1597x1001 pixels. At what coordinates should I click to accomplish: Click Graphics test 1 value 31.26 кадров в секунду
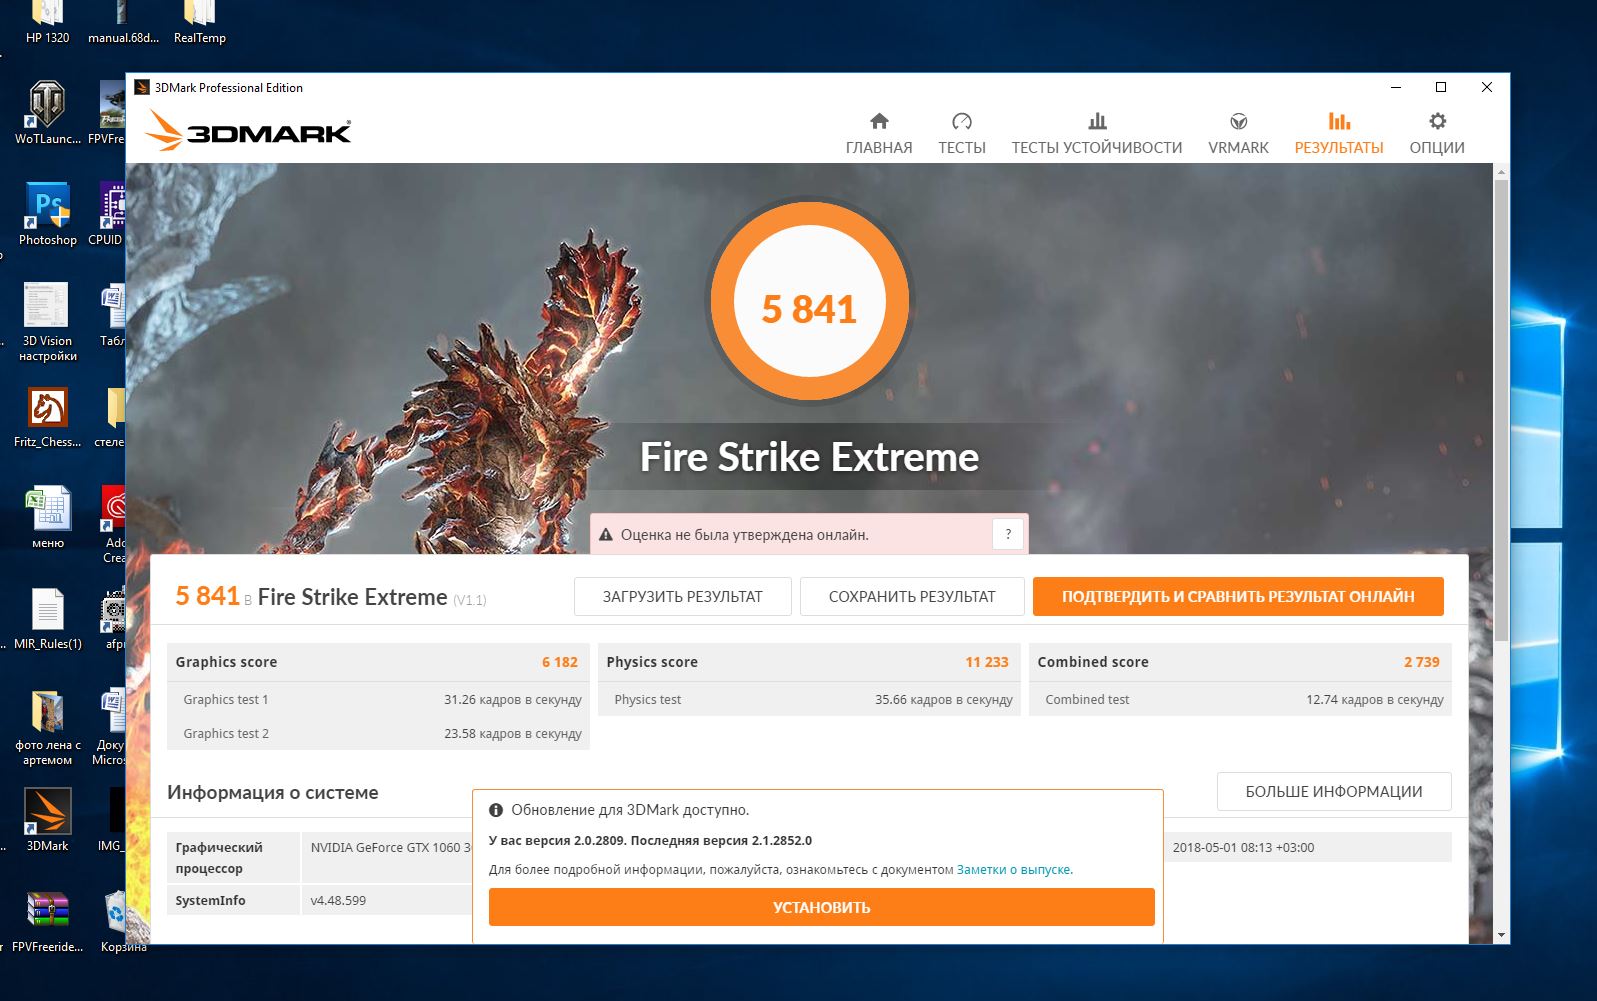click(x=513, y=700)
